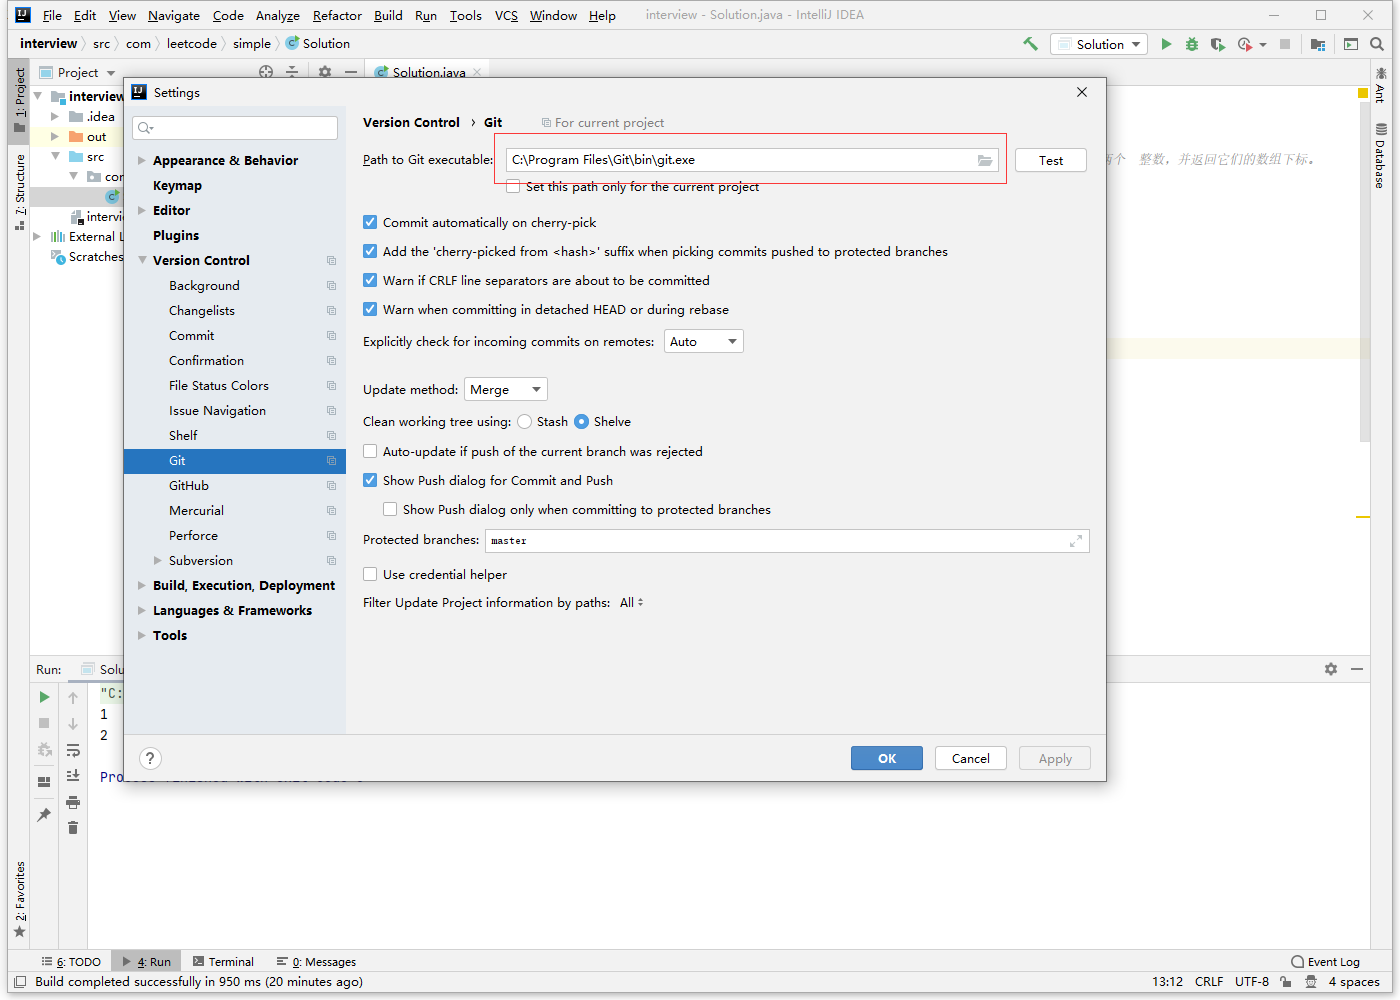Image resolution: width=1400 pixels, height=1000 pixels.
Task: Collapse the Version Control settings group
Action: (x=142, y=260)
